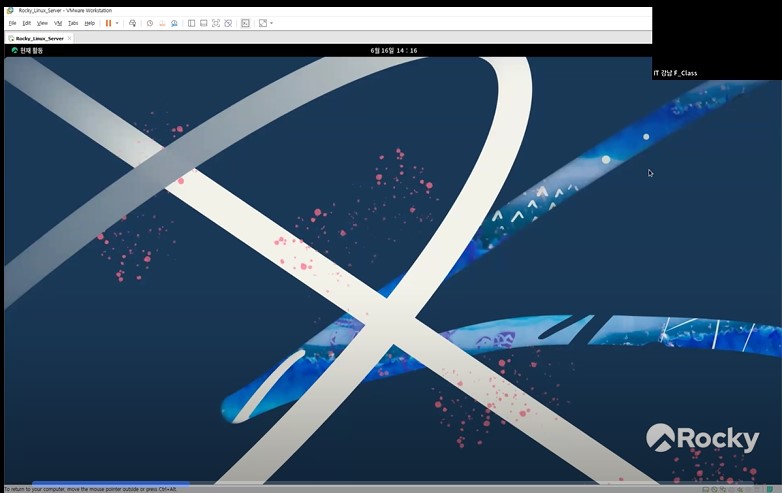This screenshot has height=493, width=782.
Task: Expand the stretch display dropdown arrow
Action: pos(271,23)
